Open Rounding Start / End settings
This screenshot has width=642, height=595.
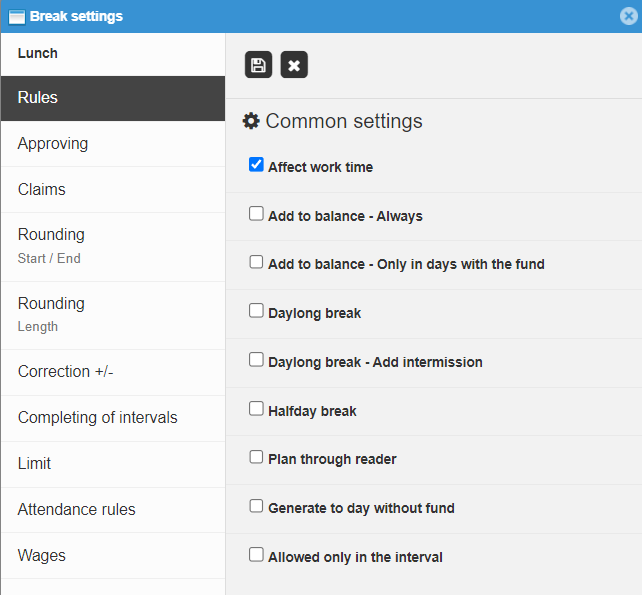coord(113,247)
